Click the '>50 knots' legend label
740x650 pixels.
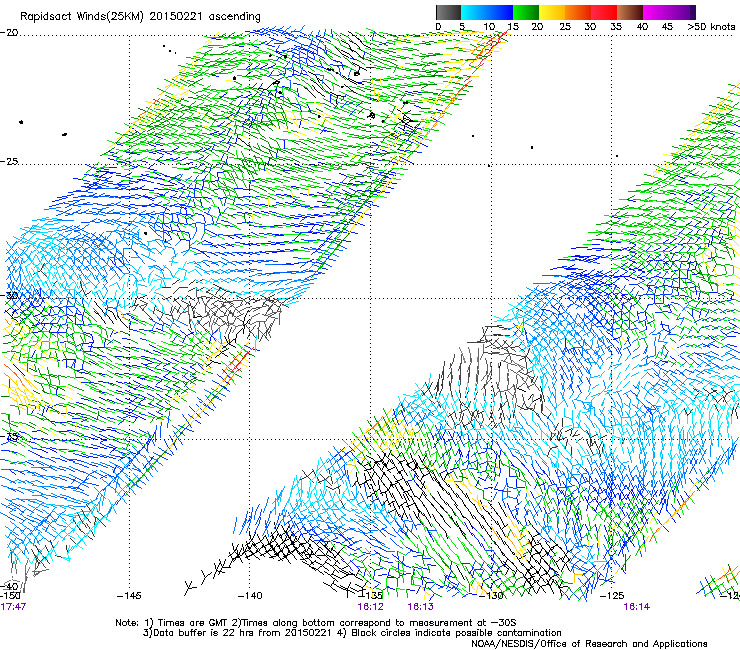tap(711, 26)
